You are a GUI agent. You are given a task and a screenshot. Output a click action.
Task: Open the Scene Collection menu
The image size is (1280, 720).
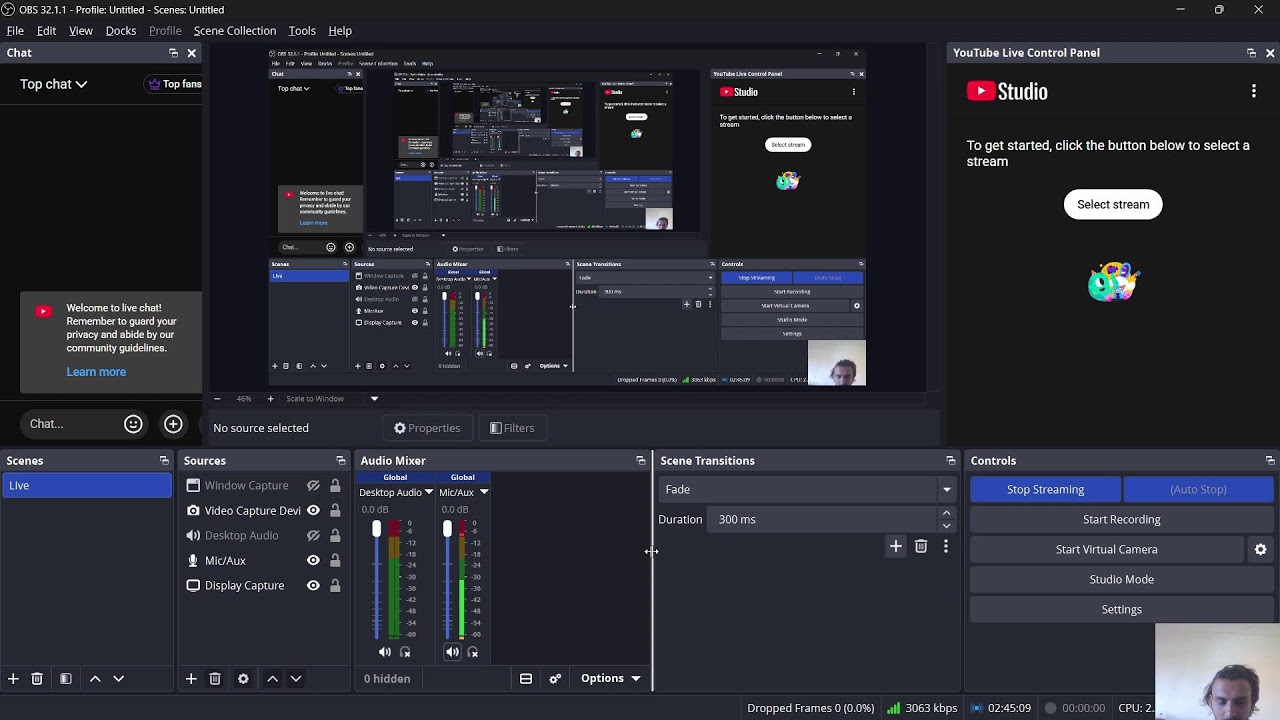(x=235, y=31)
